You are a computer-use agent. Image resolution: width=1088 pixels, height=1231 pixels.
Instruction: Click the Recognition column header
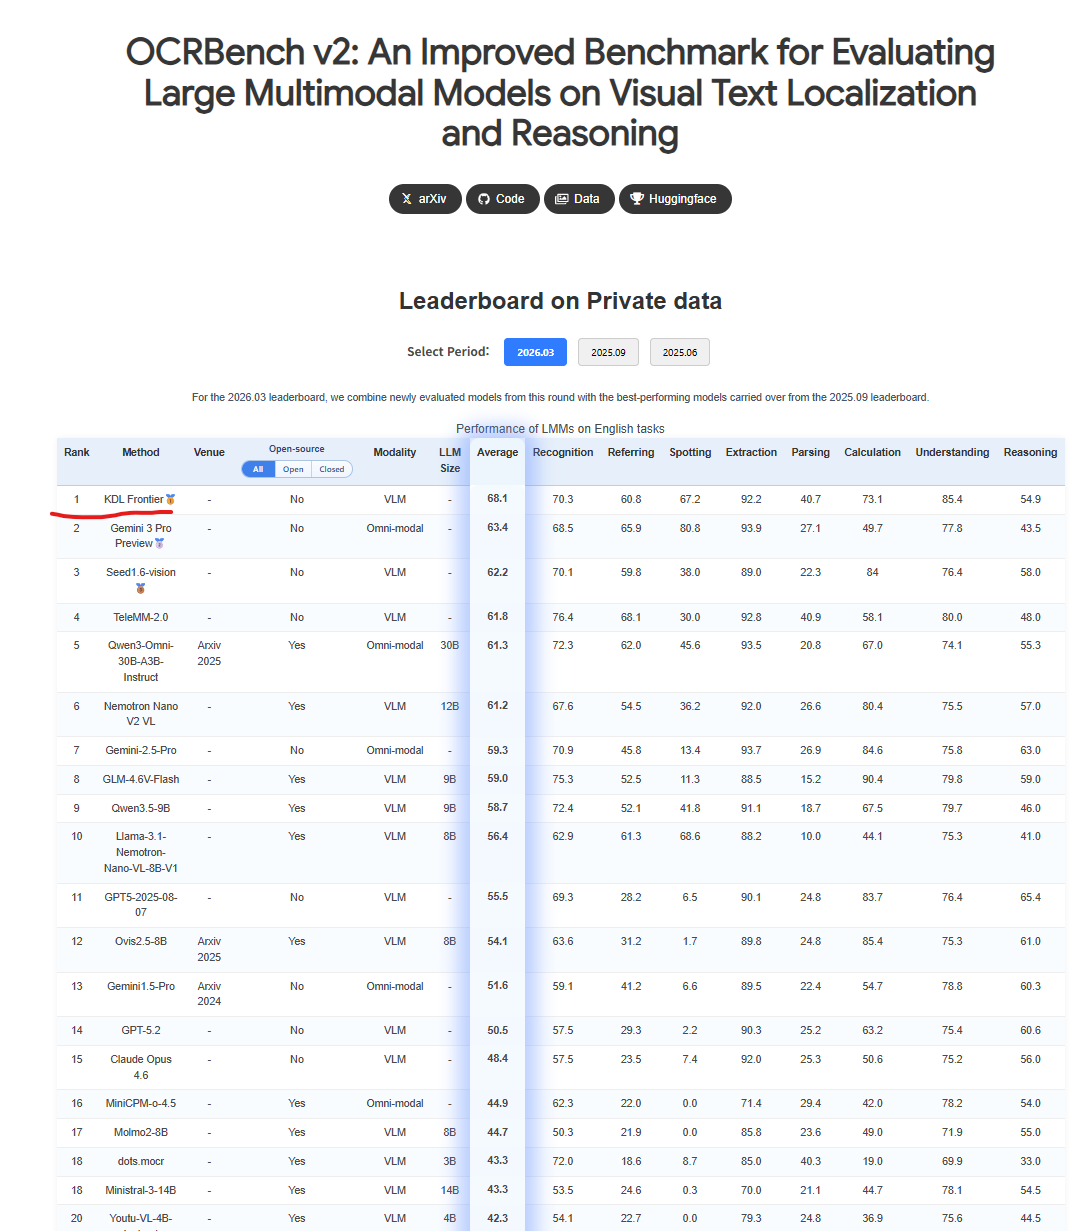(x=563, y=452)
